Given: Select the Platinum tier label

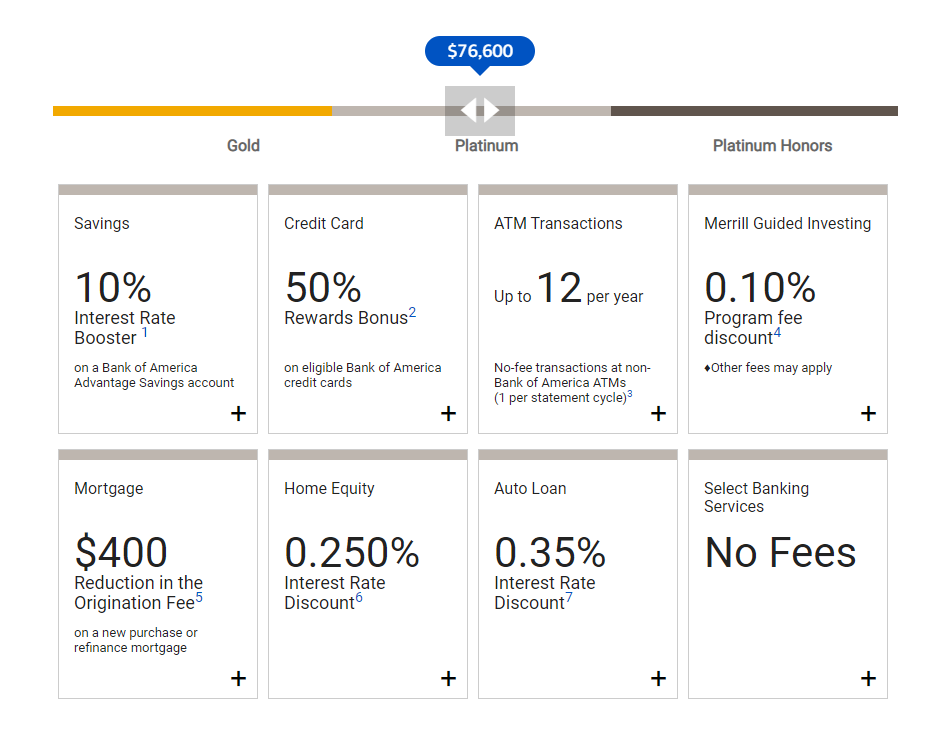Looking at the screenshot, I should (487, 146).
